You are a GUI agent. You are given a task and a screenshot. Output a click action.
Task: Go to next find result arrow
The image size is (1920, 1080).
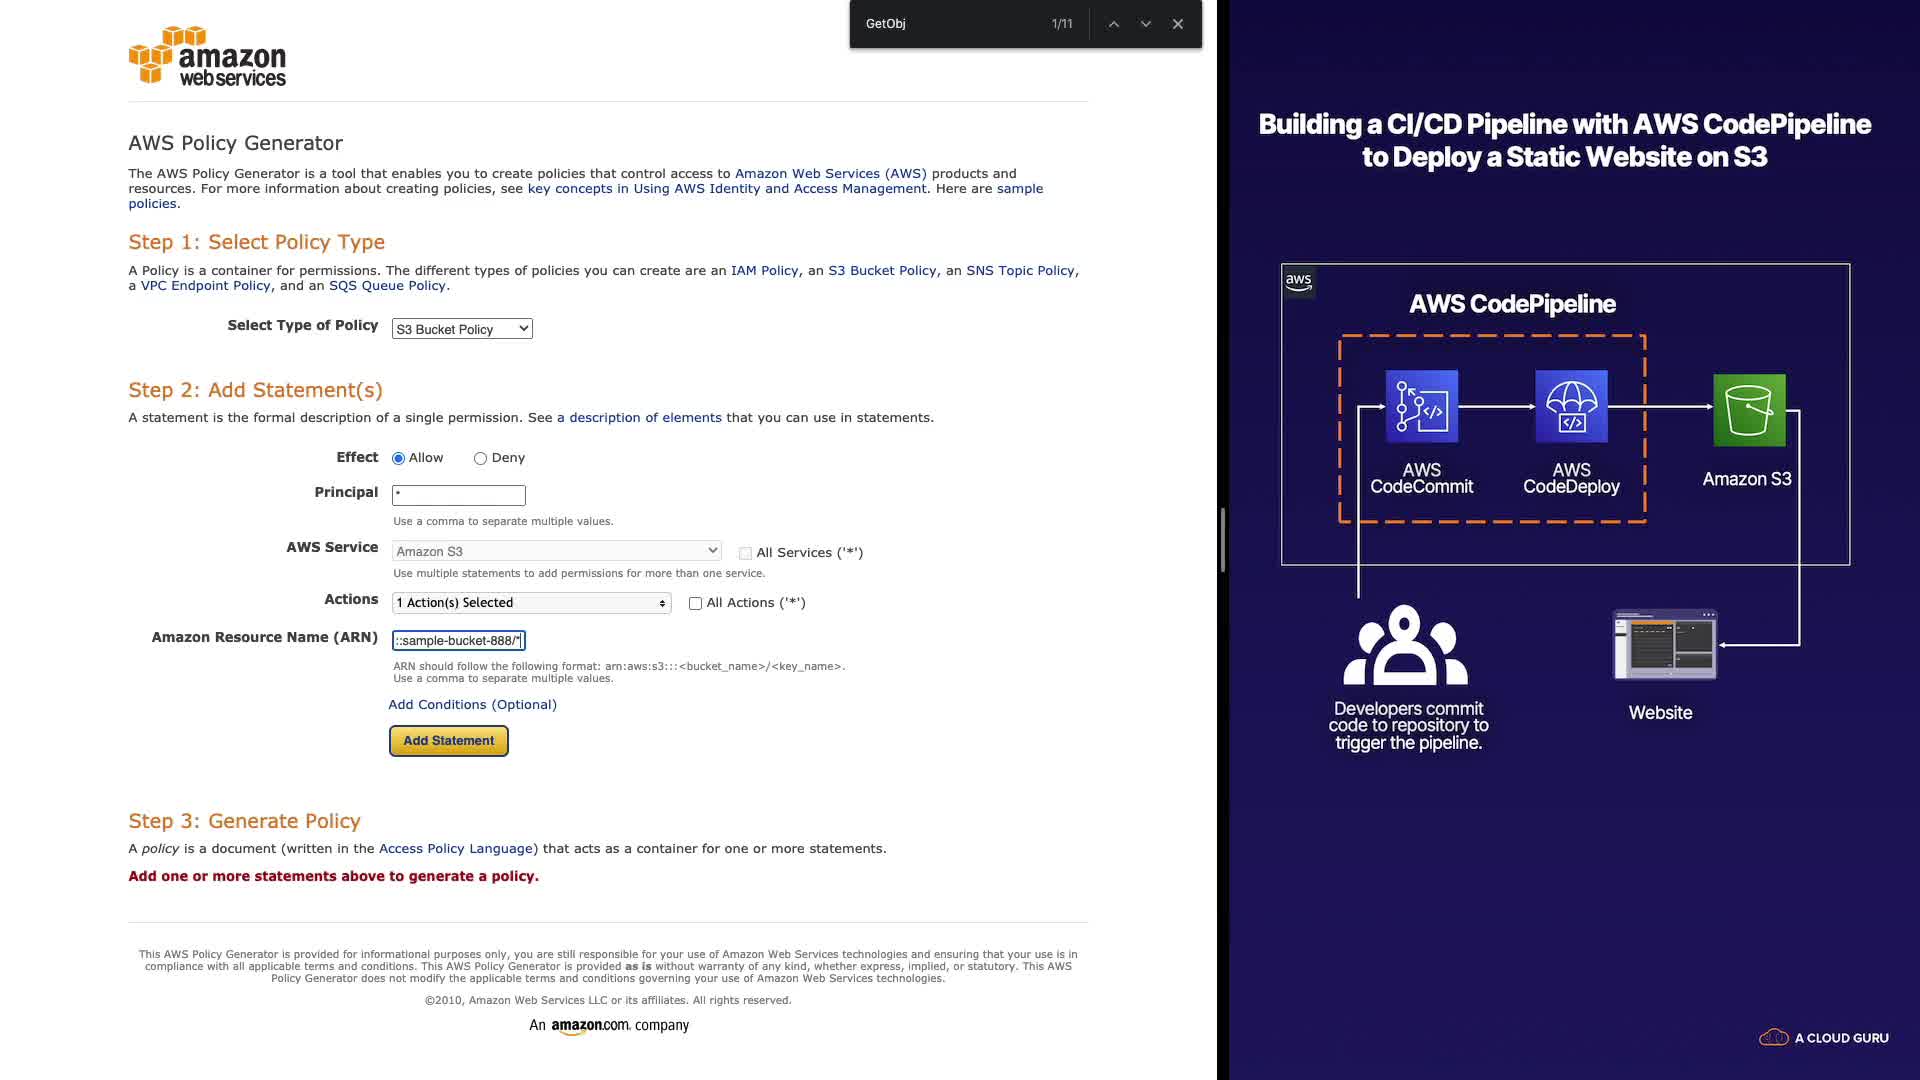[x=1146, y=24]
